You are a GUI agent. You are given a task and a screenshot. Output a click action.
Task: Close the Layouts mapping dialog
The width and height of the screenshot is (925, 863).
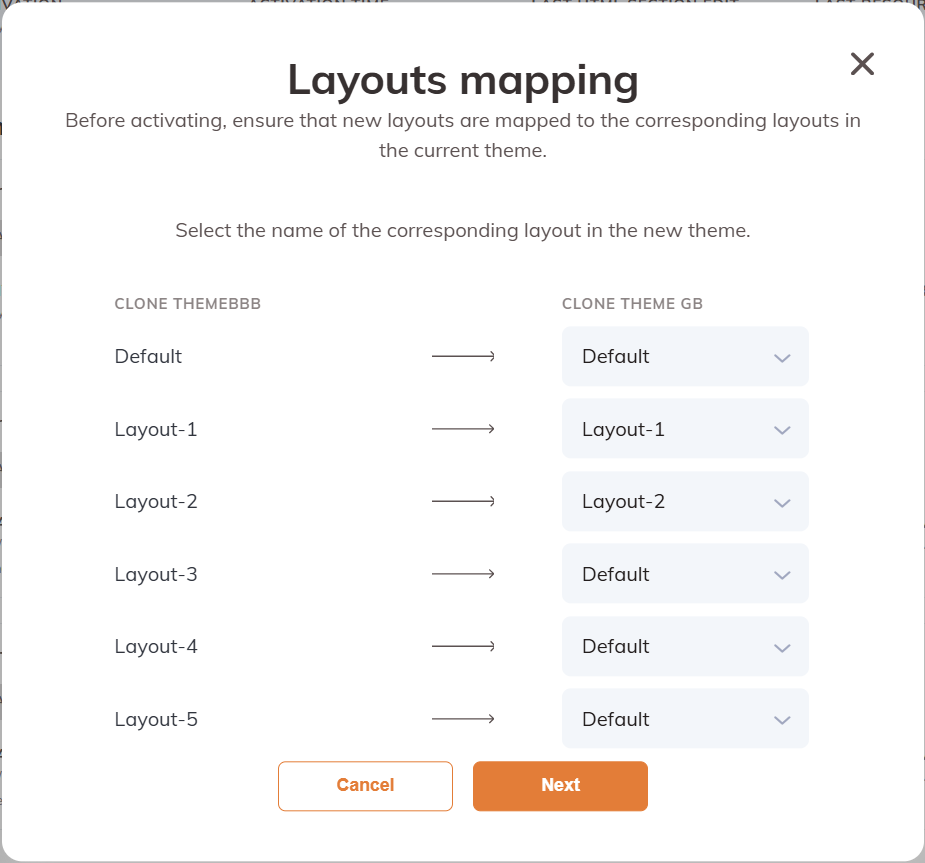click(862, 64)
